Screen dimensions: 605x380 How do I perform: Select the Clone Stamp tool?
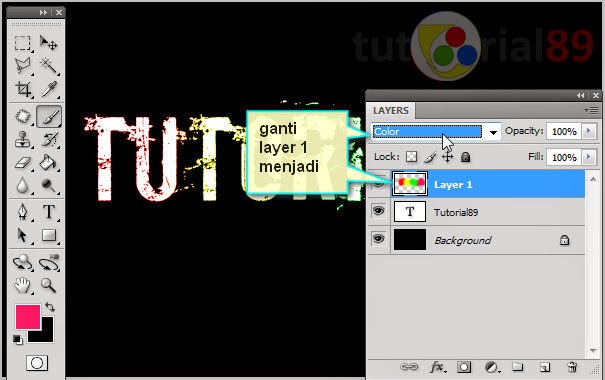click(22, 139)
